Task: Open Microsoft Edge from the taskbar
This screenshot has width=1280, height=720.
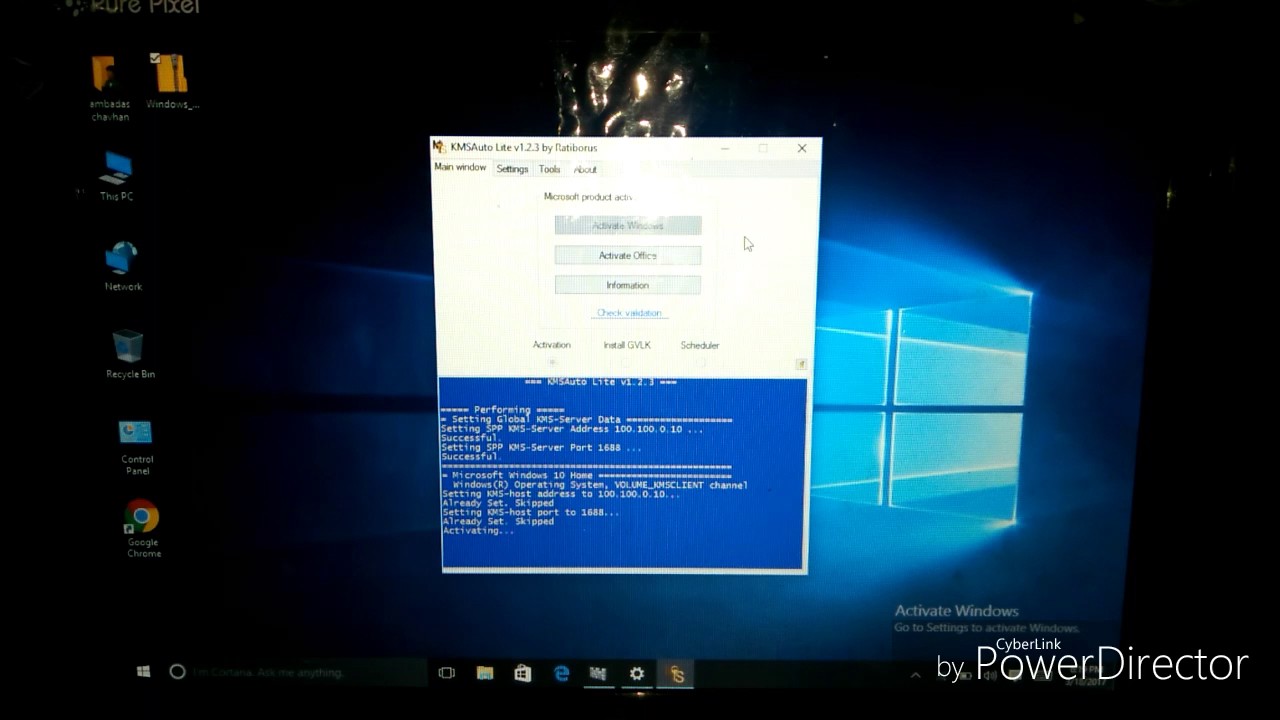Action: 562,674
